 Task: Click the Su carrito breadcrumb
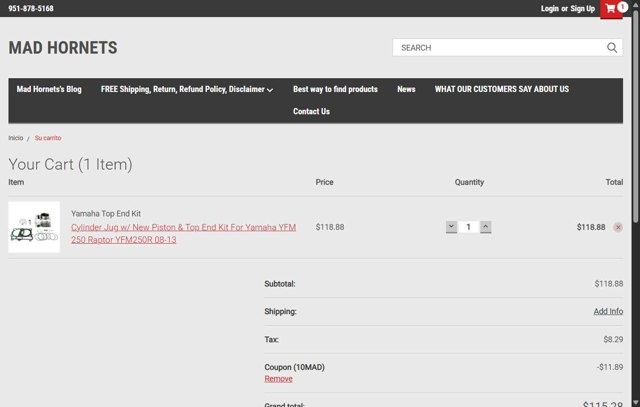[48, 138]
